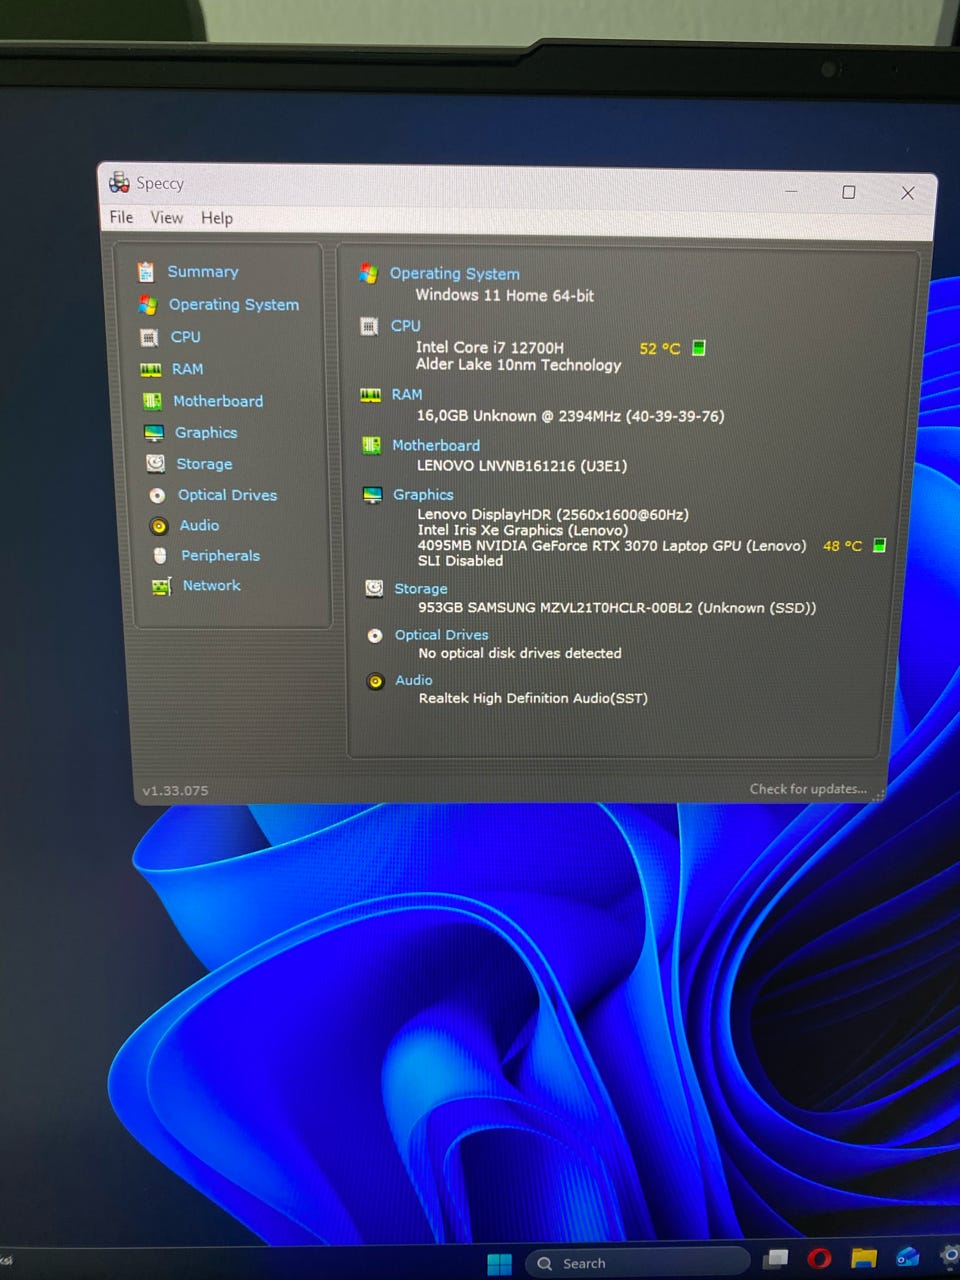This screenshot has height=1280, width=960.
Task: Click the GPU 48 °C temperature indicator icon
Action: coord(879,545)
